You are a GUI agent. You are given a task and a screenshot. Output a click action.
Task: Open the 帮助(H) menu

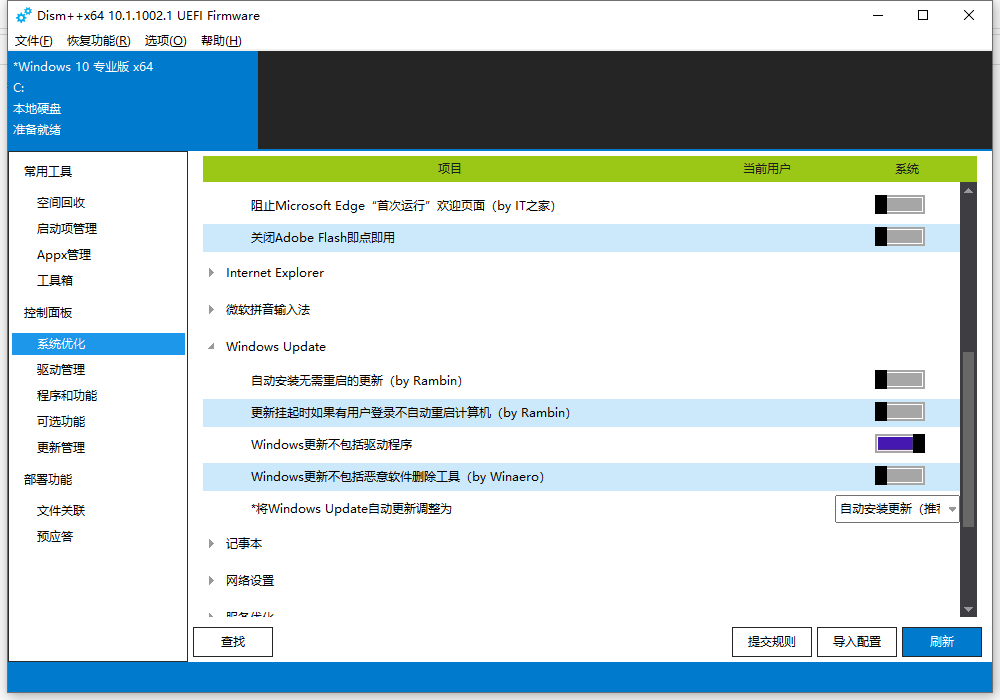[x=221, y=41]
